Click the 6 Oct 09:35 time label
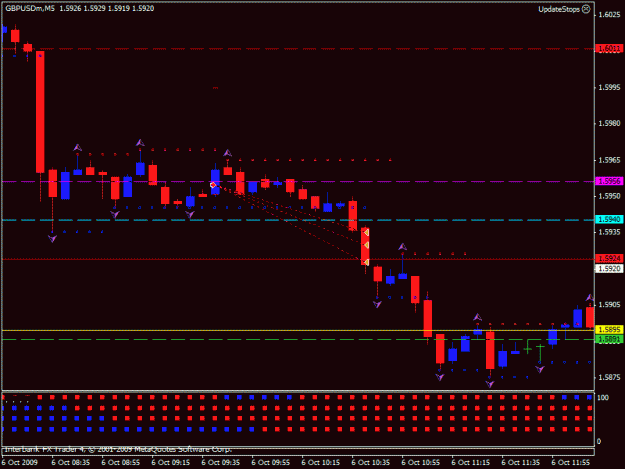Image resolution: width=625 pixels, height=469 pixels. click(x=220, y=462)
